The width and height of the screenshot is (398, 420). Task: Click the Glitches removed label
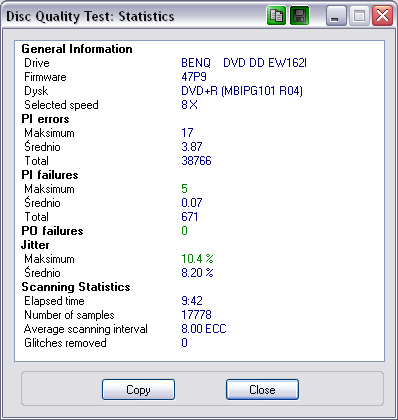[x=65, y=343]
